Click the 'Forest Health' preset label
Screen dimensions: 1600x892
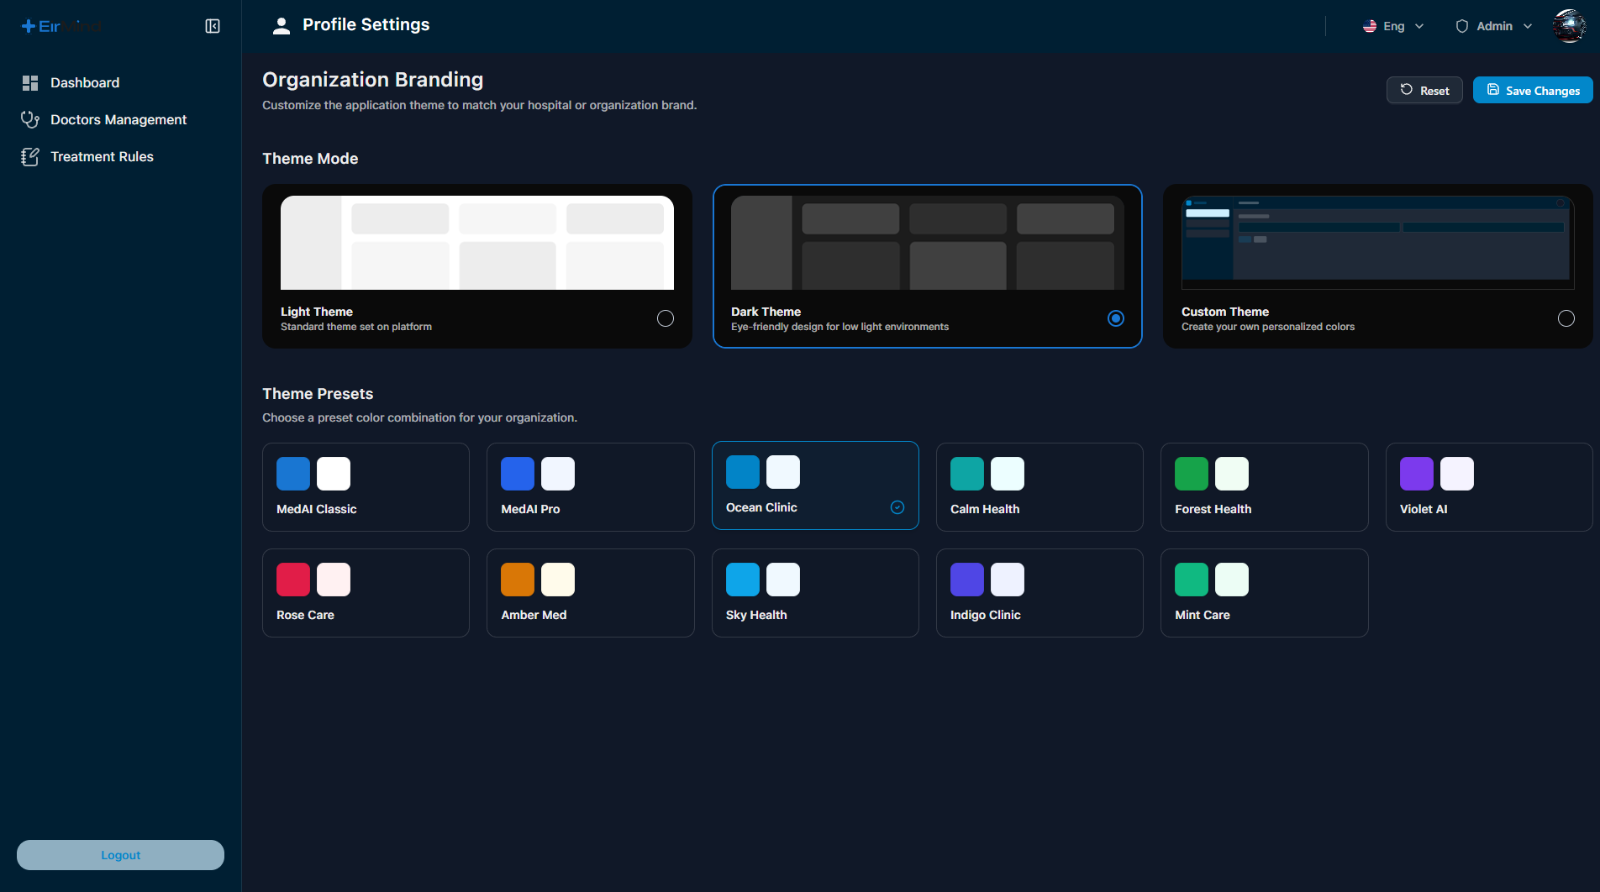(1213, 509)
